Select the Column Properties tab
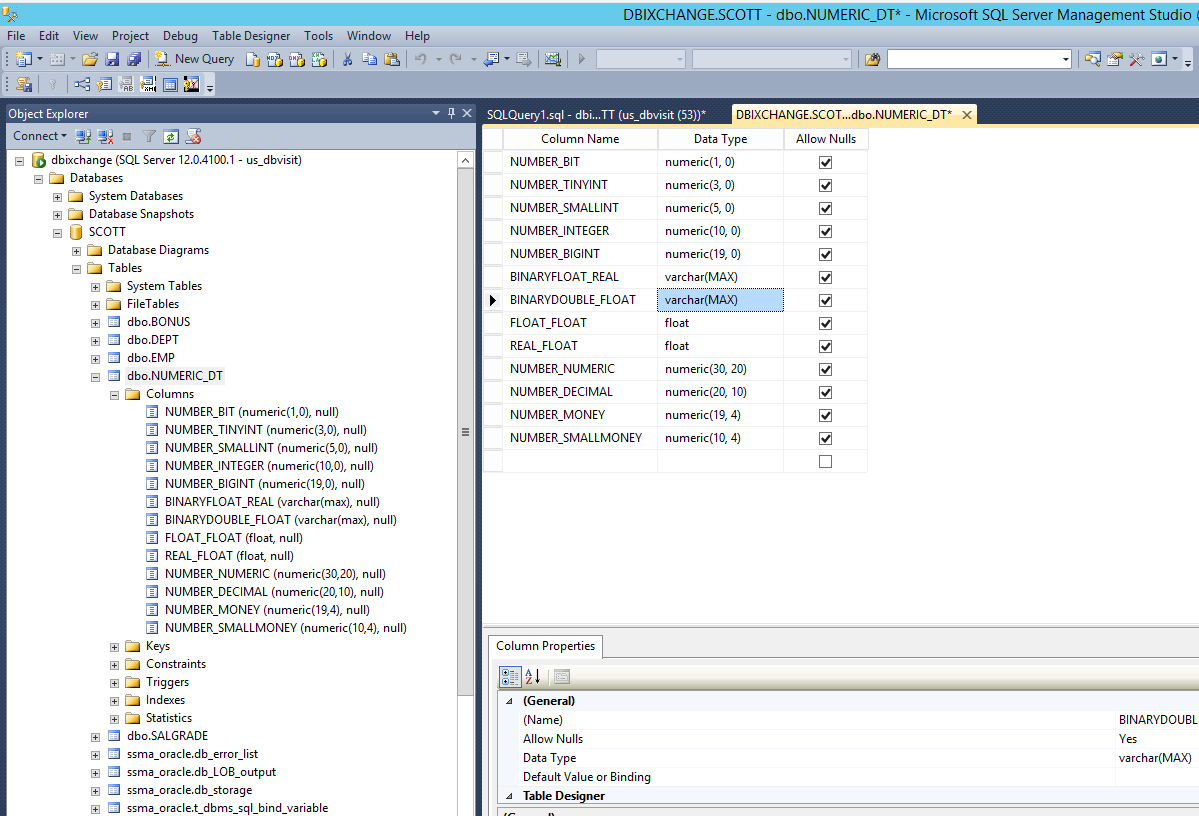 545,646
